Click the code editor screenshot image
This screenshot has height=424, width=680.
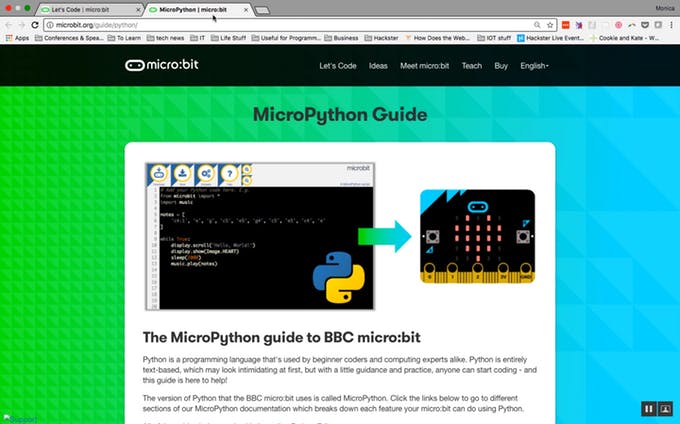pos(260,236)
